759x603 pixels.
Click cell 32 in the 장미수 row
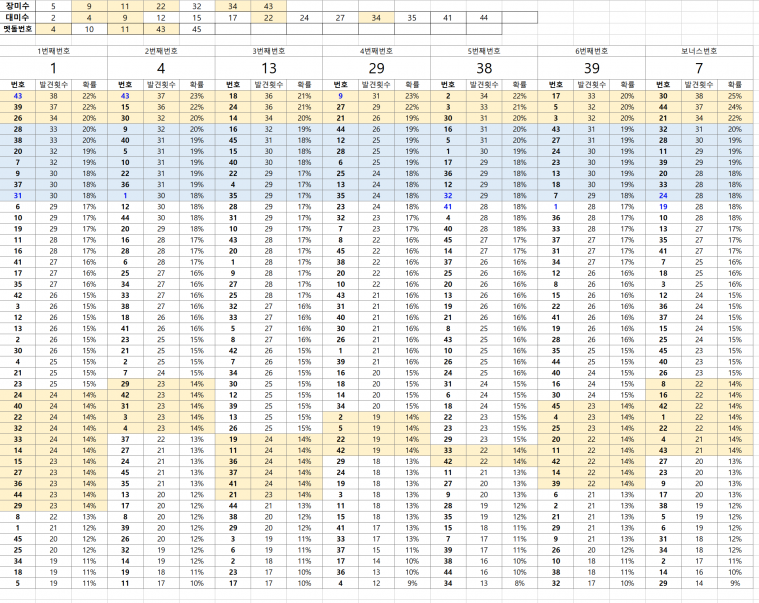pyautogui.click(x=197, y=6)
